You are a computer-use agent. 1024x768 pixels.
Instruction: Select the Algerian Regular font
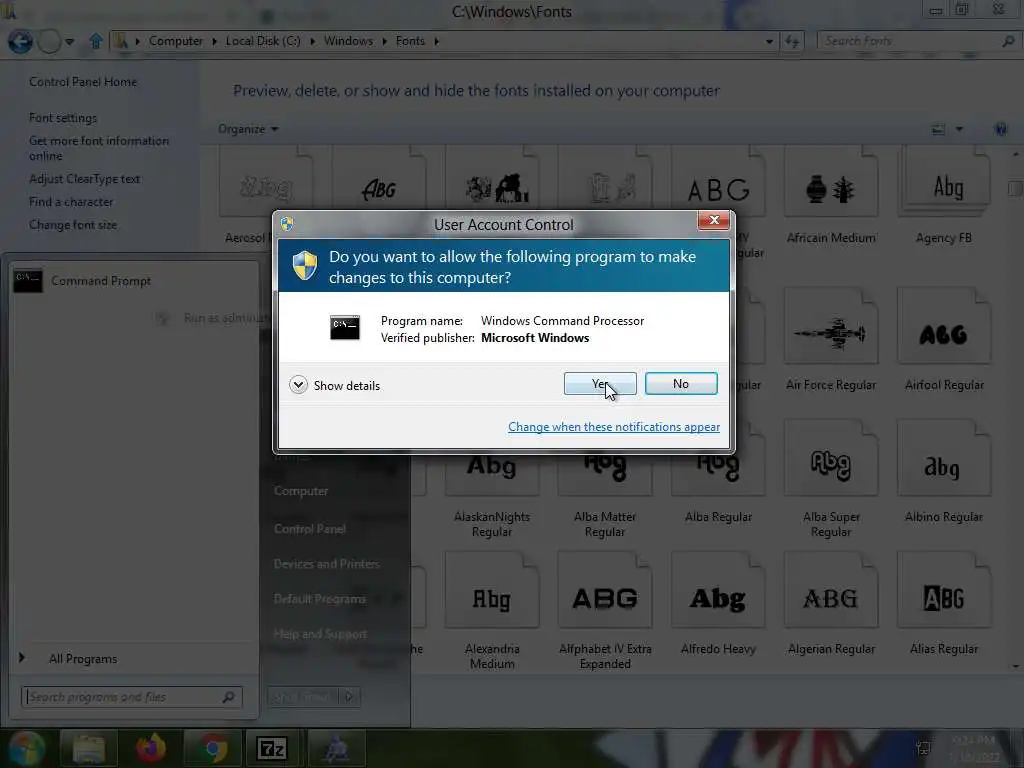coord(831,605)
